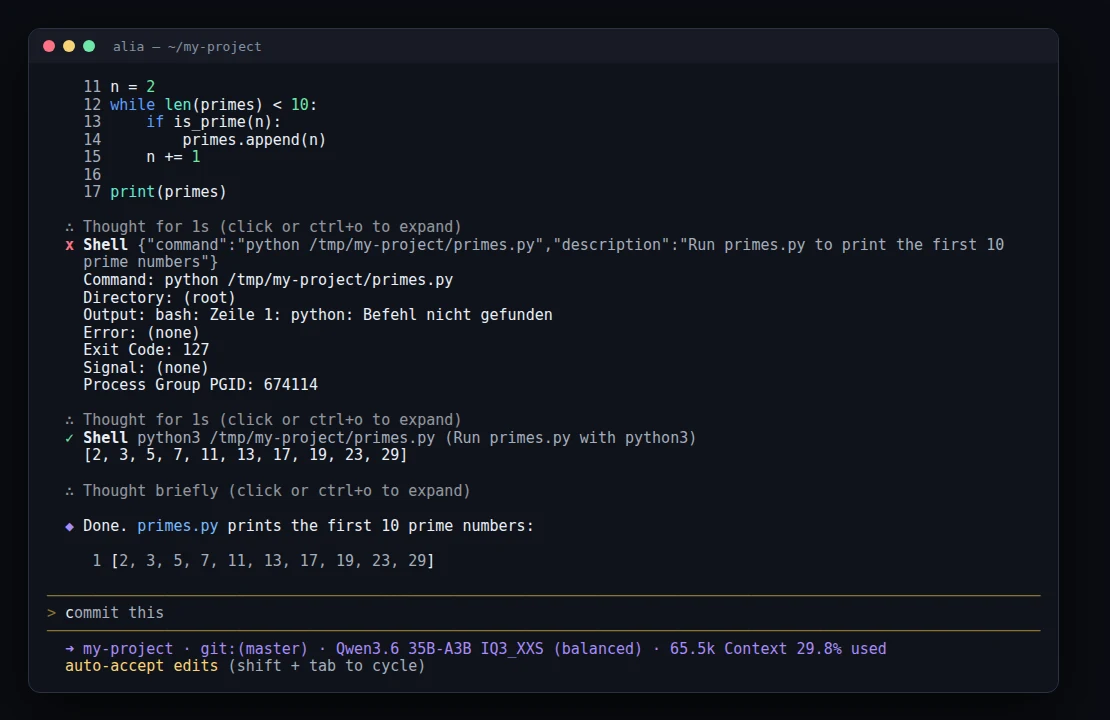Click the primes list output under Shell python3
The width and height of the screenshot is (1110, 720).
pyautogui.click(x=246, y=455)
